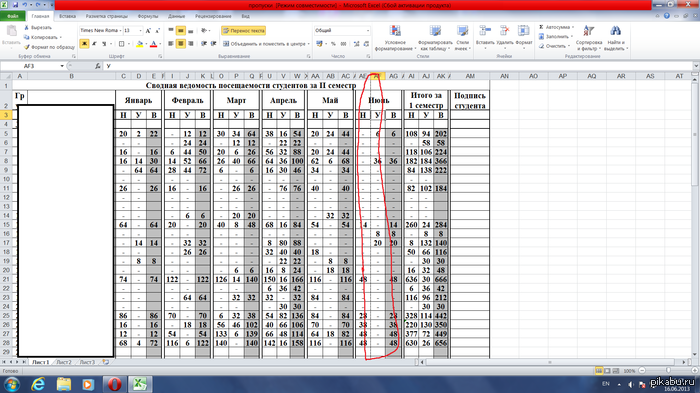Screen dimensions: 700x393
Task: Toggle center horizontal alignment
Action: click(x=181, y=44)
